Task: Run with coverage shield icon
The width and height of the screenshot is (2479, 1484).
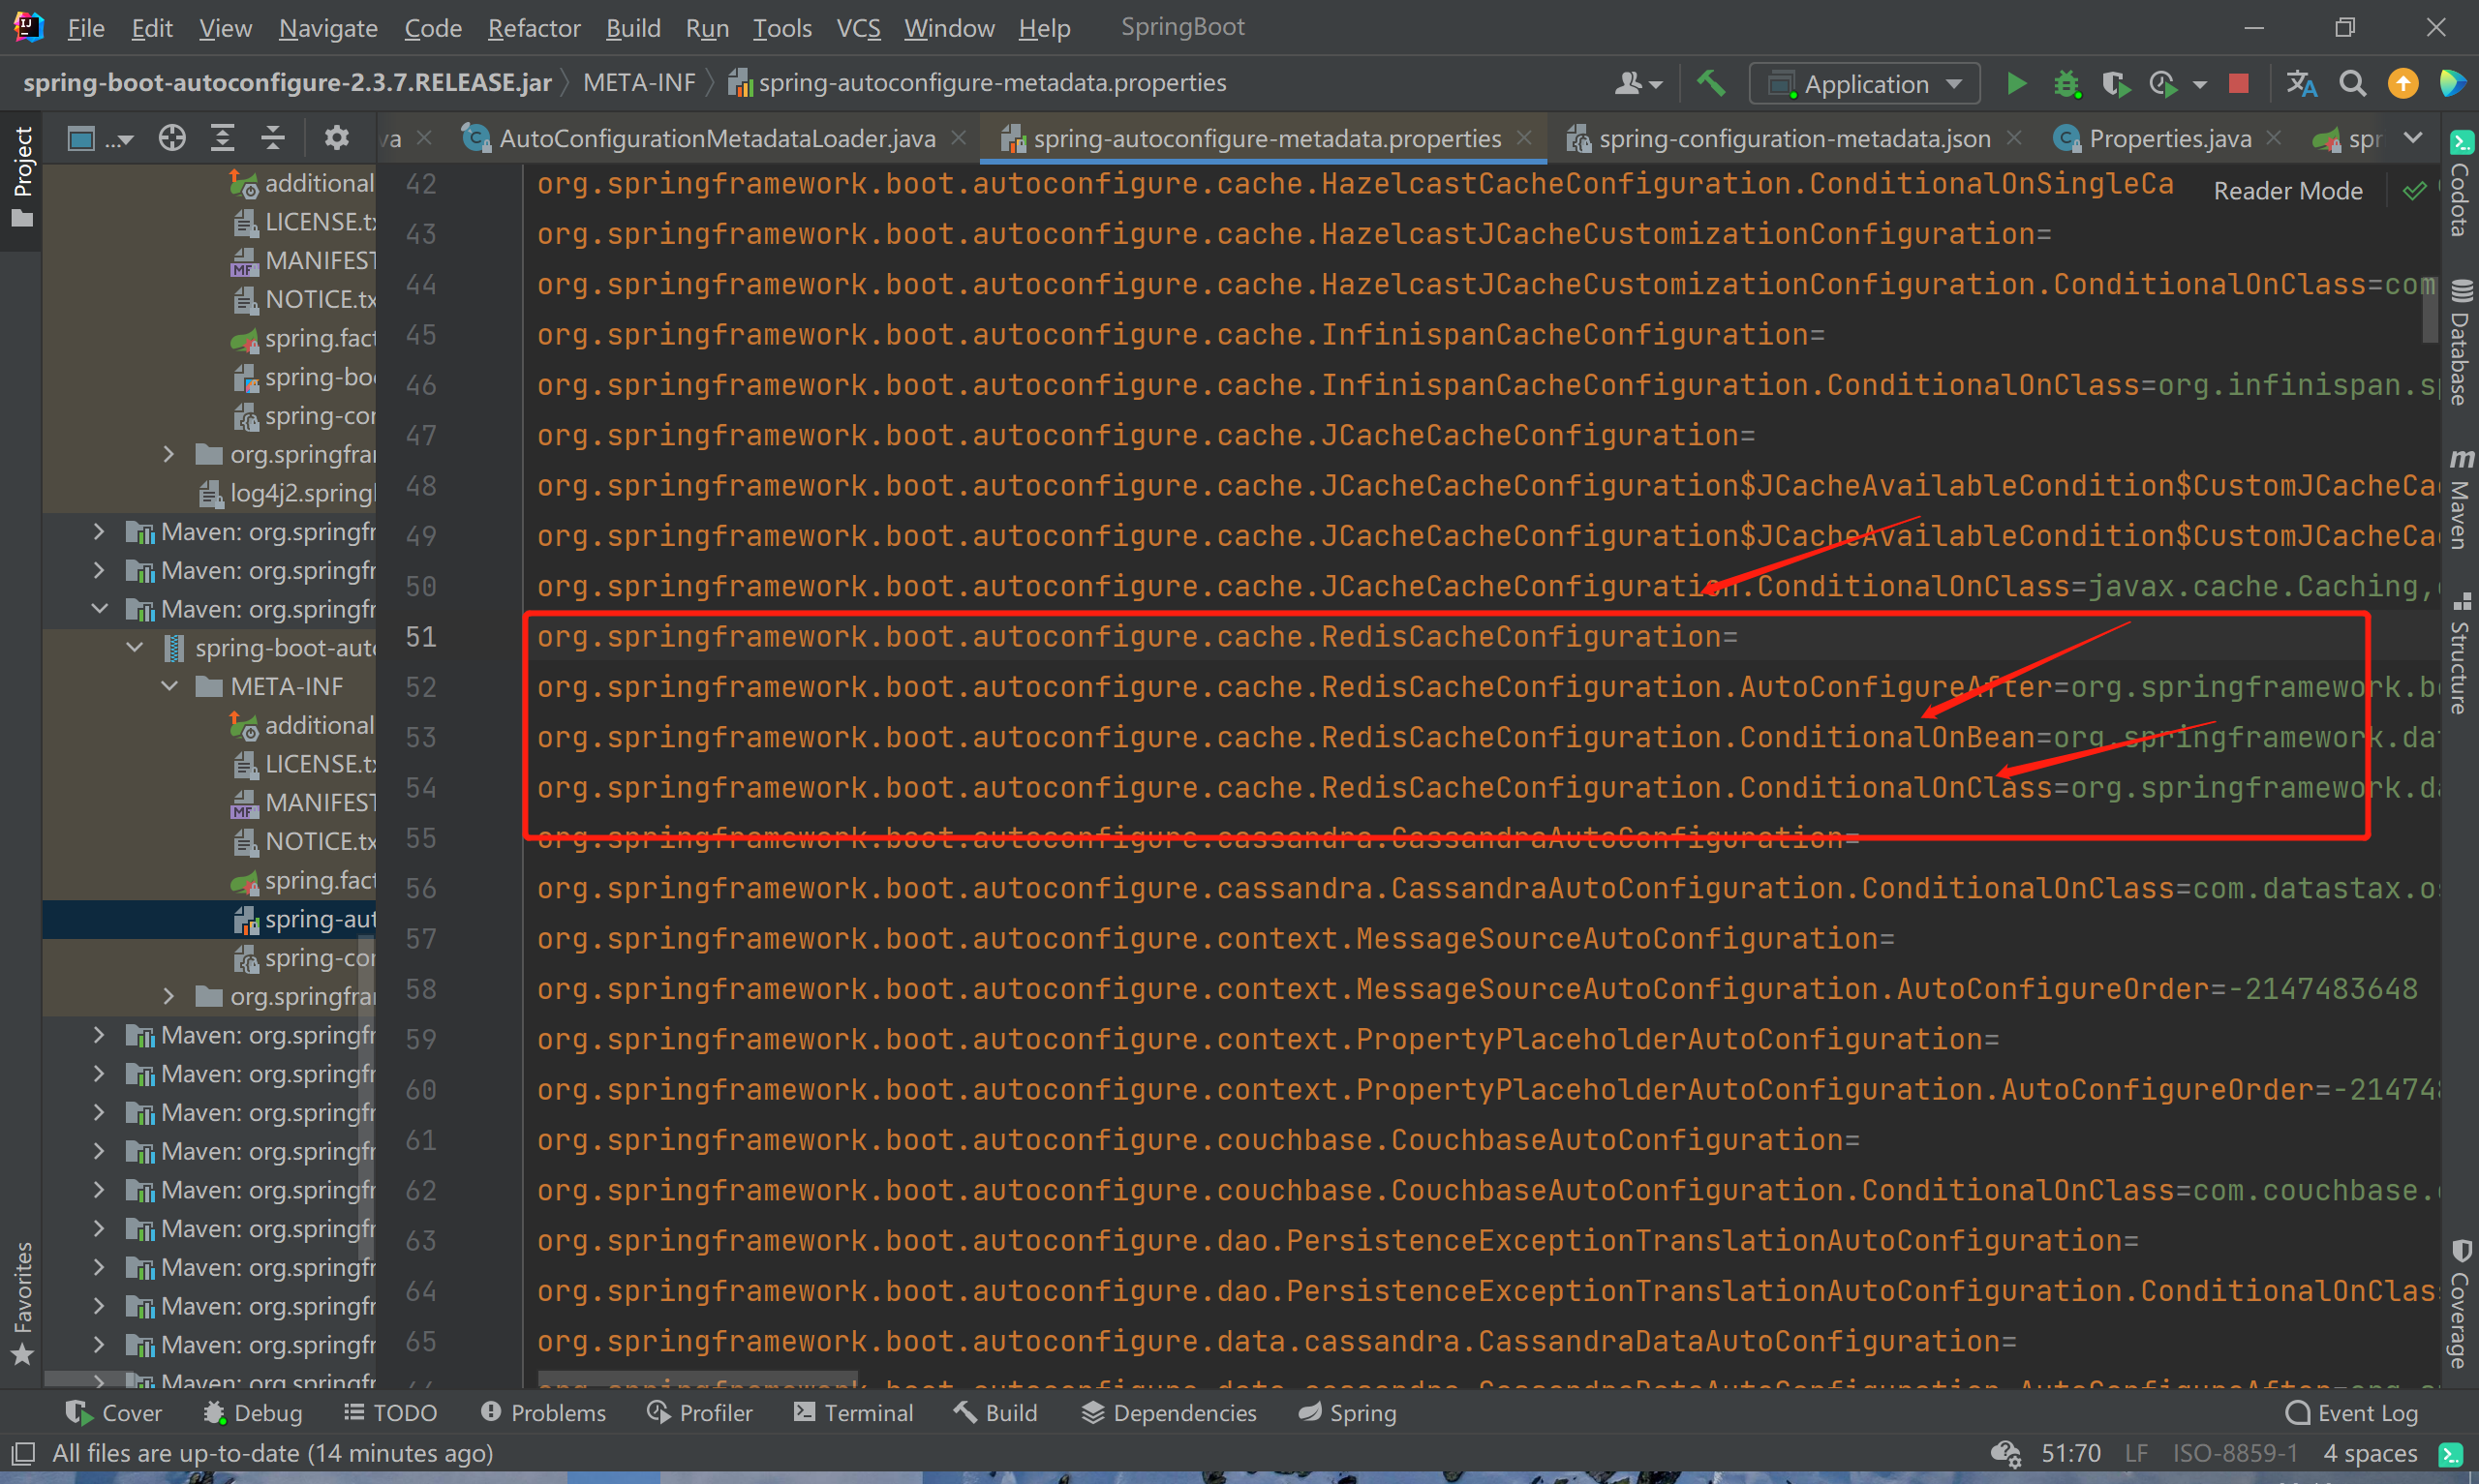Action: click(x=2115, y=84)
